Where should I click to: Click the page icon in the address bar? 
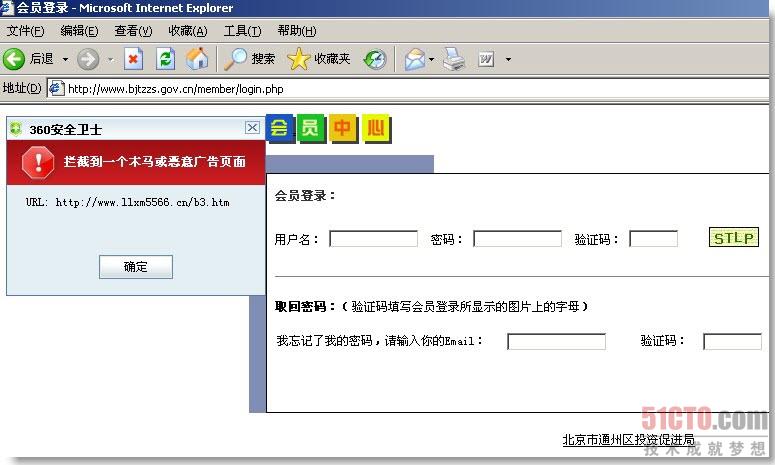coord(56,88)
